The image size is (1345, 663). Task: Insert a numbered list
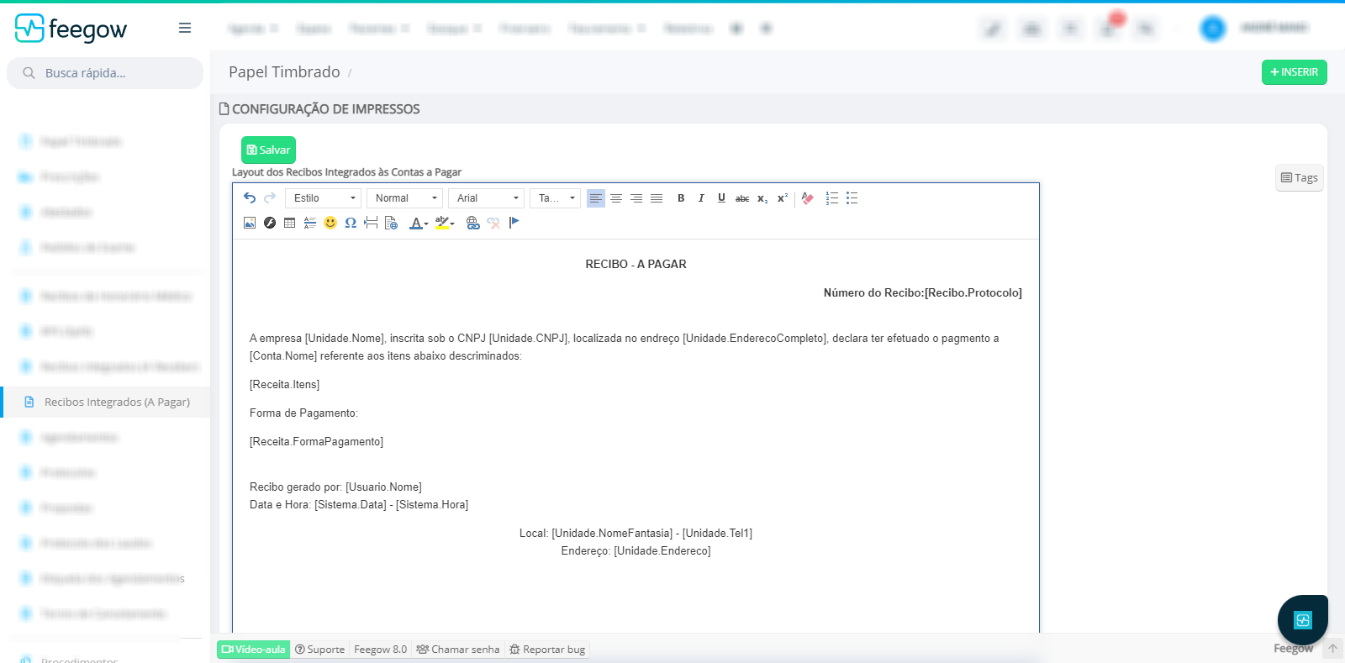832,198
